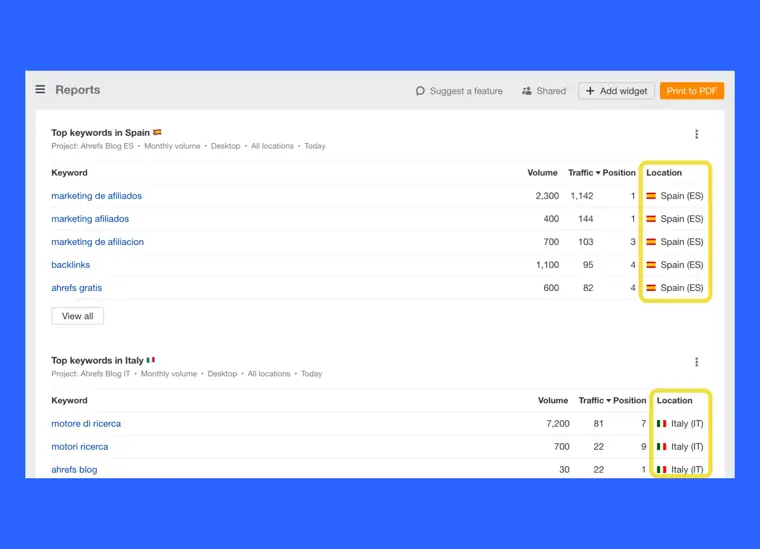
Task: Click the Reports page title
Action: (x=78, y=90)
